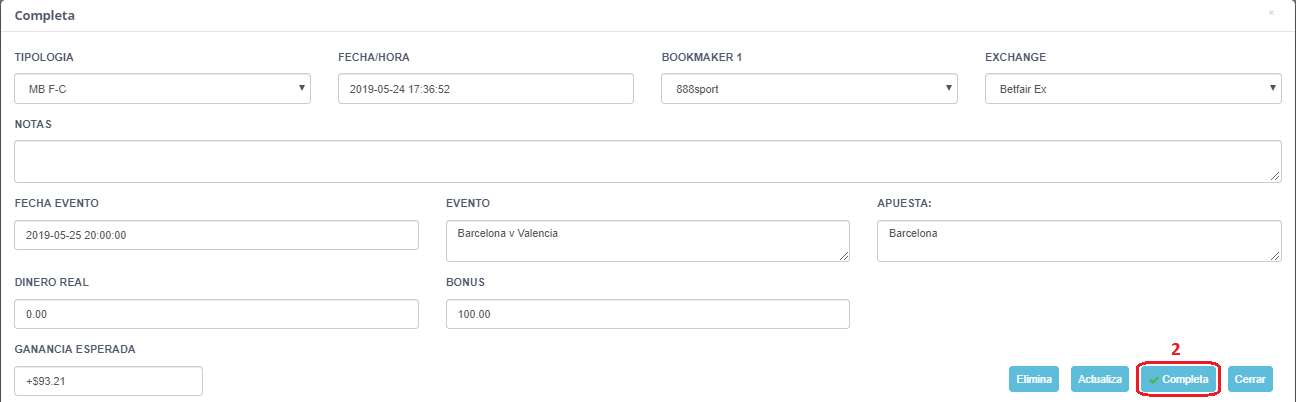Click the Apuesta field containing Barcelona
The width and height of the screenshot is (1296, 402).
1079,241
